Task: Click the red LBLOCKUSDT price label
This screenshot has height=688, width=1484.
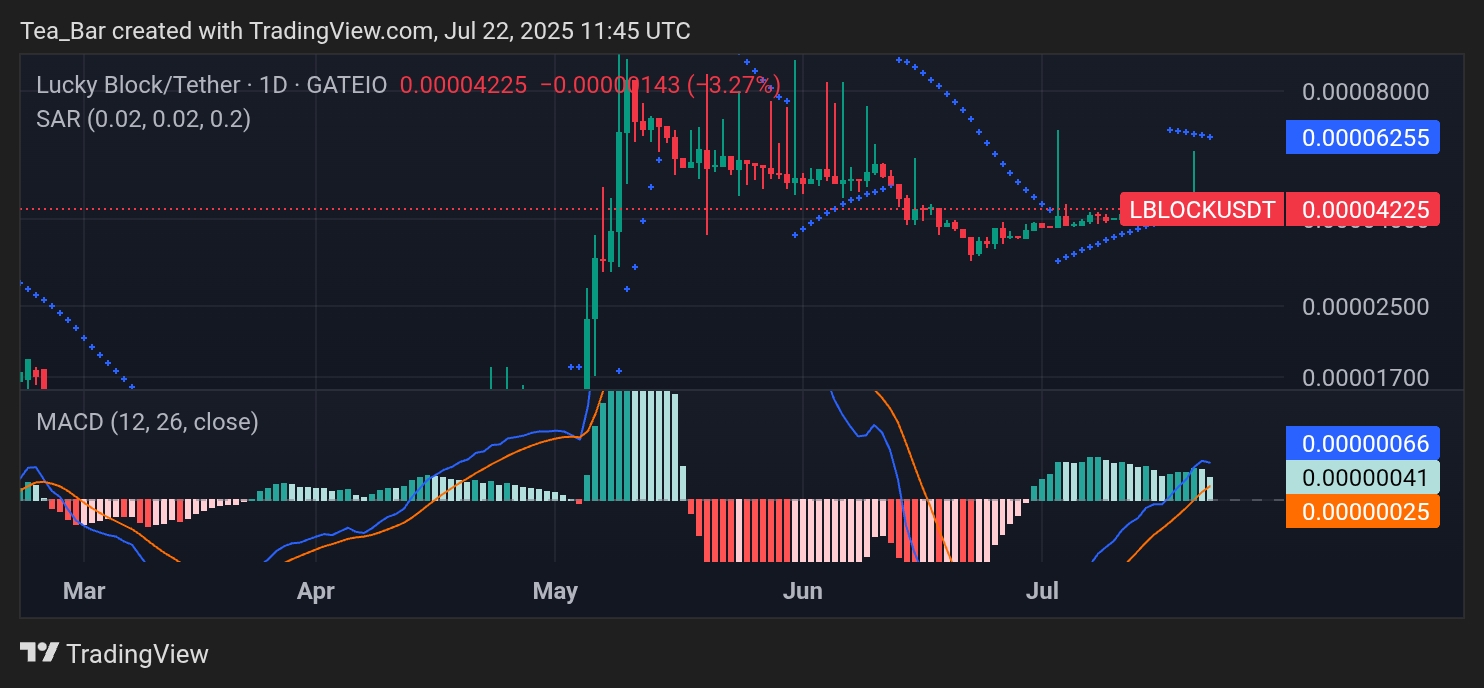Action: click(1202, 209)
